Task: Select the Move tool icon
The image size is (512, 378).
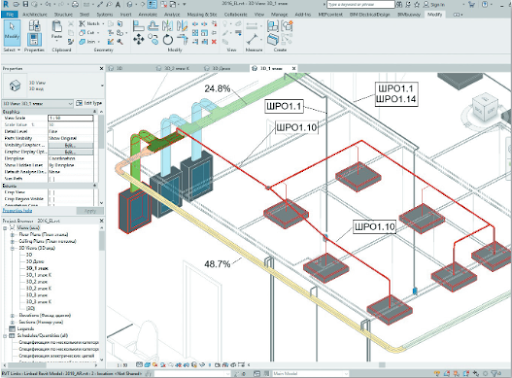Action: pyautogui.click(x=138, y=40)
